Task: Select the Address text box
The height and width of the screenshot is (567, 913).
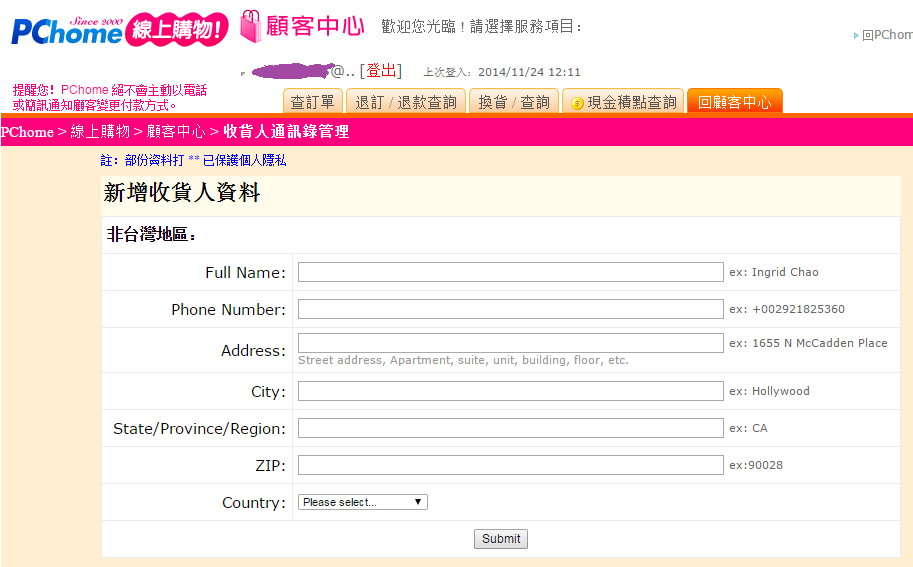Action: pyautogui.click(x=510, y=343)
